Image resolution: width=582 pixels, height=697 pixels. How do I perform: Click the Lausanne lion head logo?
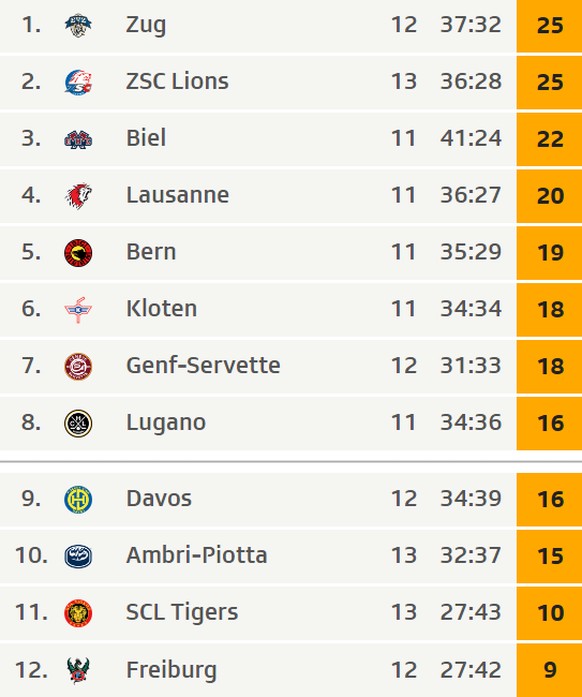pos(78,196)
